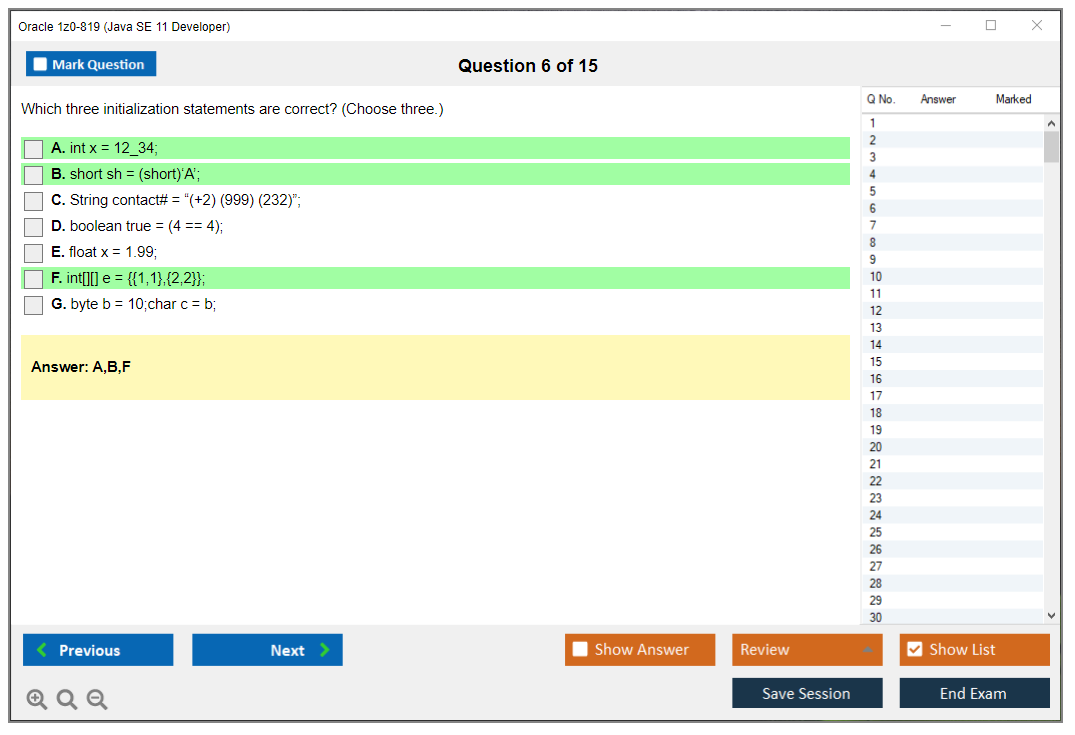Maximize the exam window
Image resolution: width=1075 pixels, height=735 pixels.
point(991,26)
